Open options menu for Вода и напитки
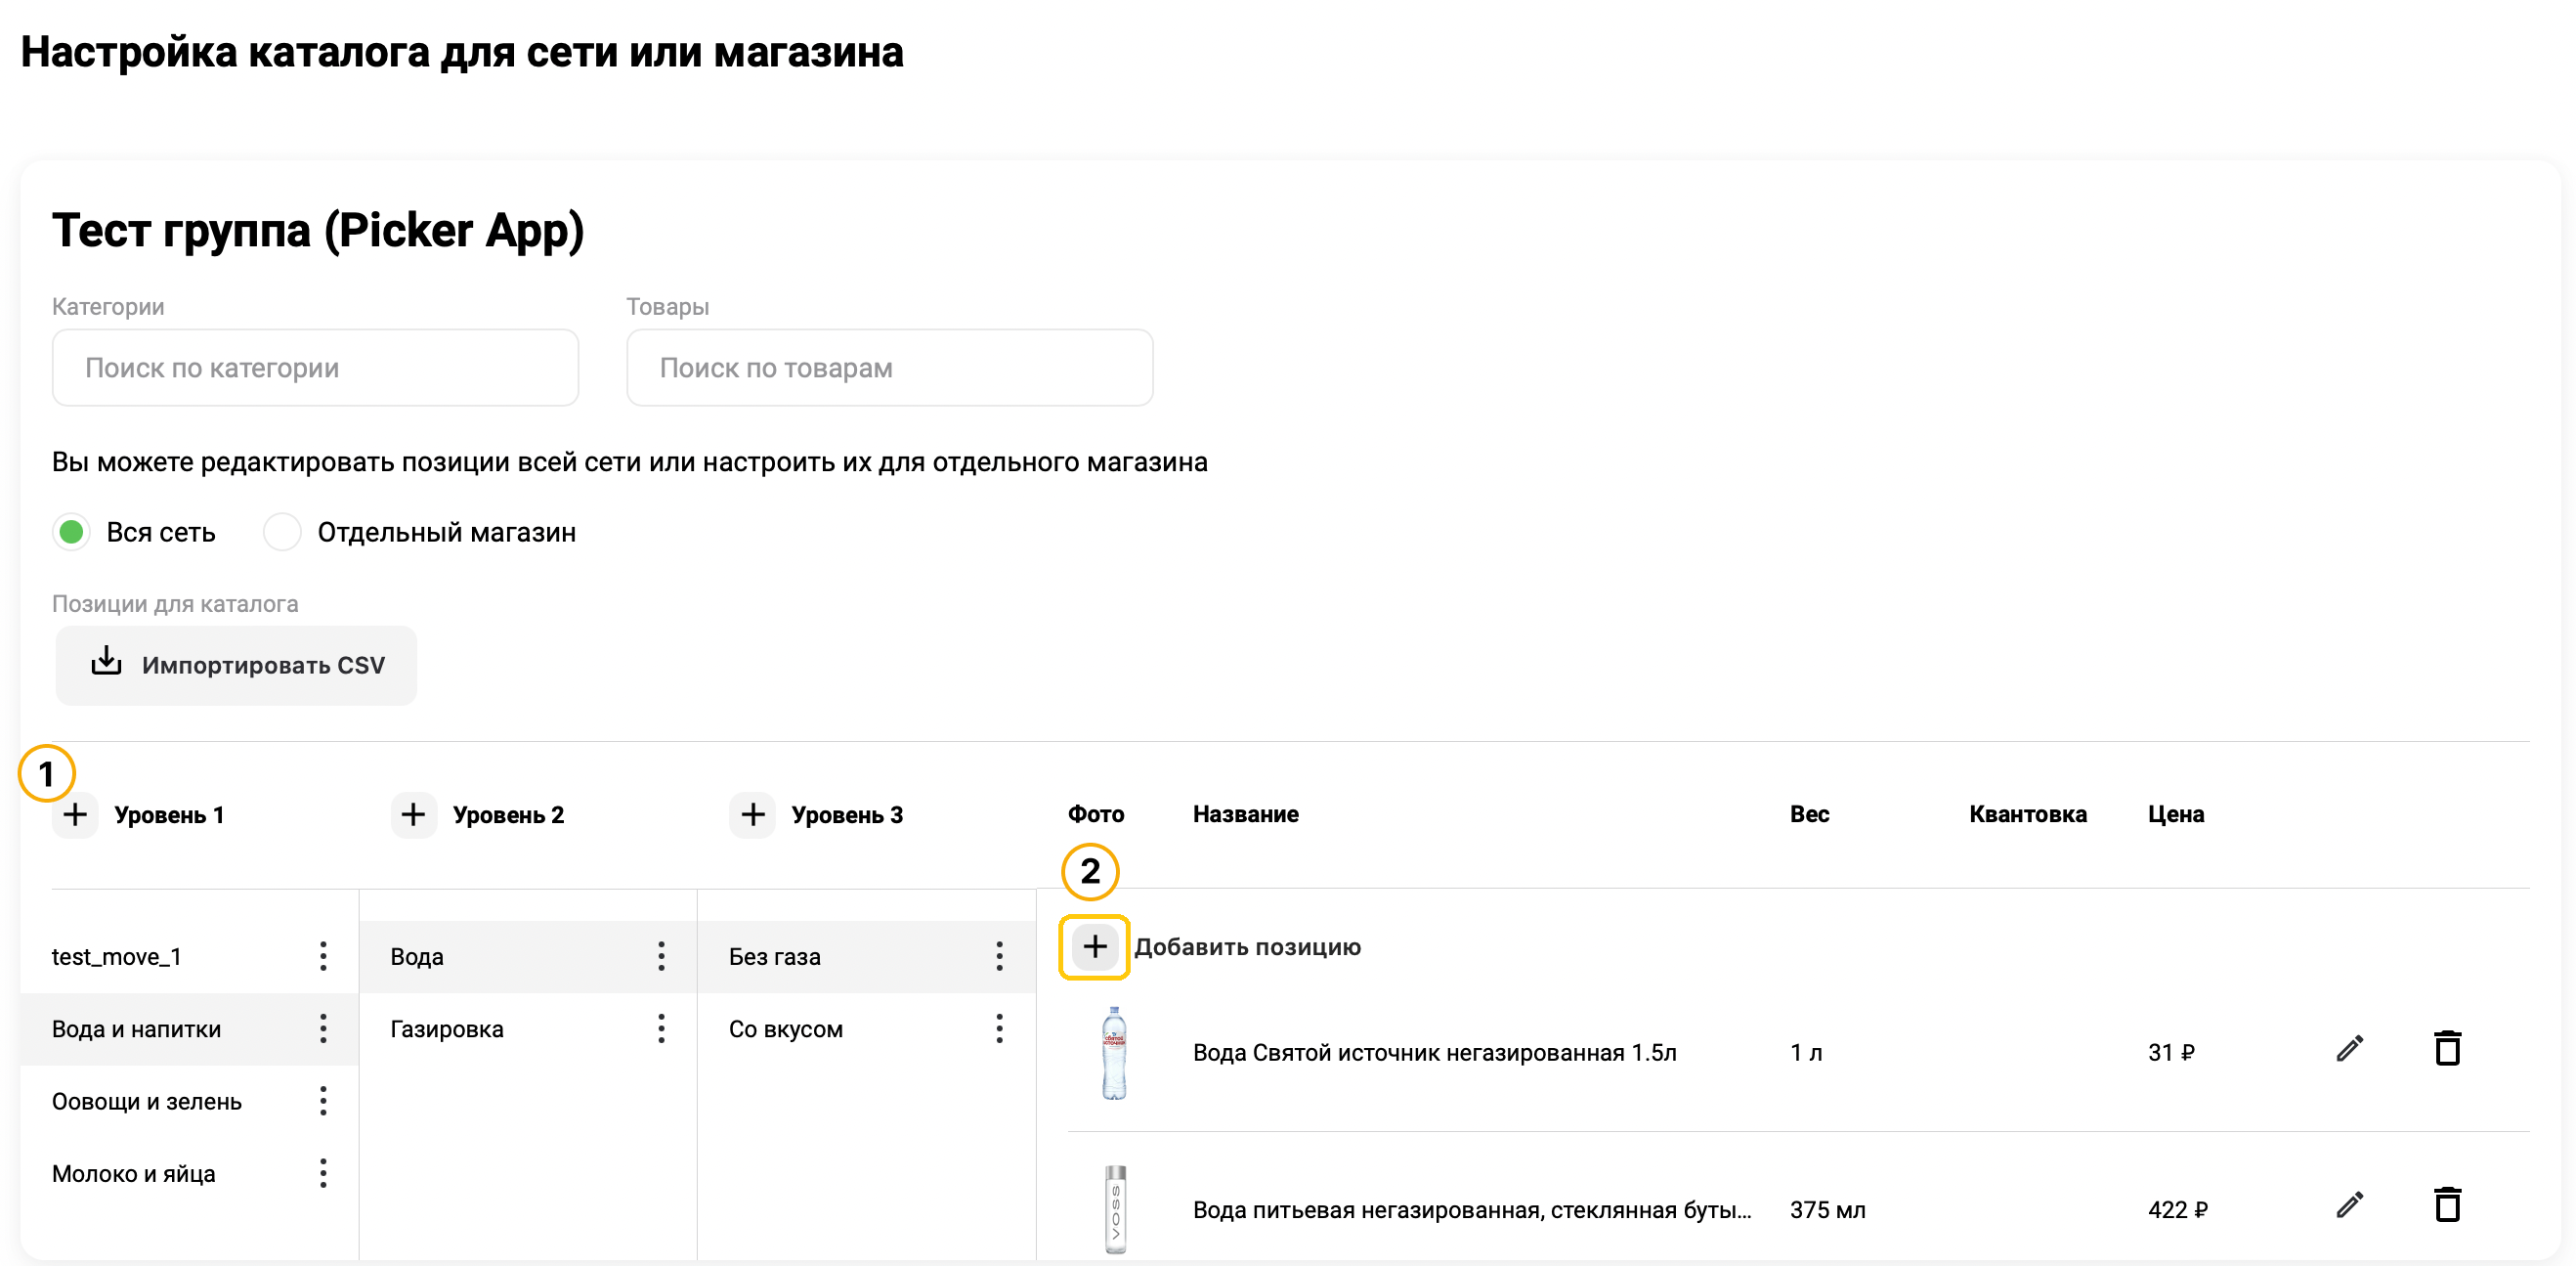 (x=323, y=1028)
